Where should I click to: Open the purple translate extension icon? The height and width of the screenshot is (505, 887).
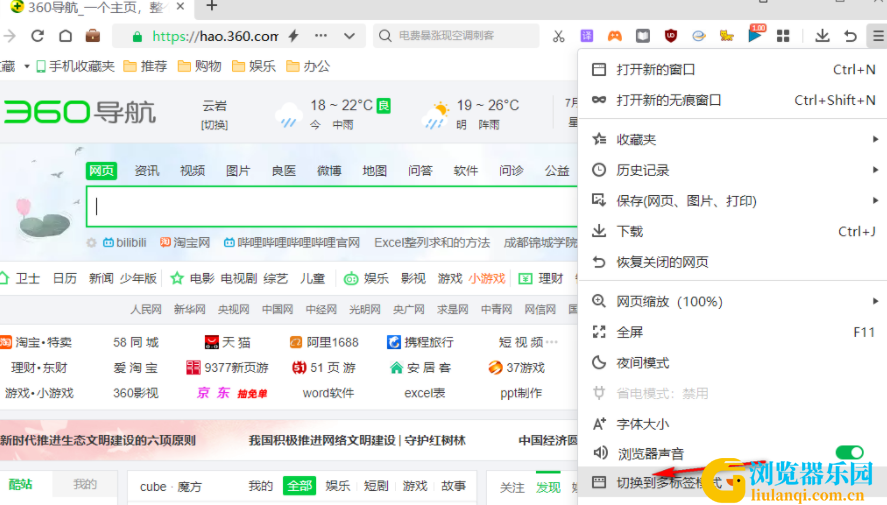point(587,36)
